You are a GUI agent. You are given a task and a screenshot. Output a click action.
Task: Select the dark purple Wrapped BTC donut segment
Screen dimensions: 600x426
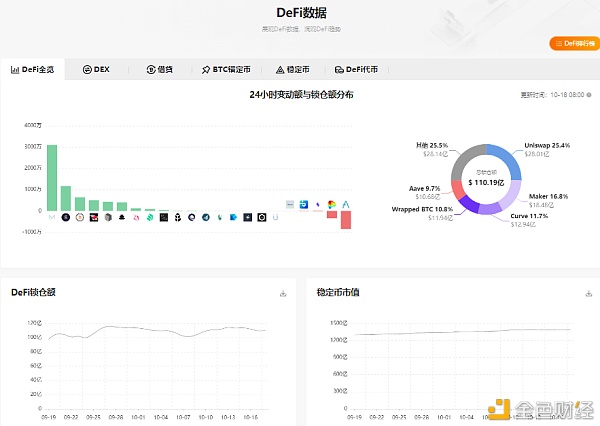click(x=468, y=204)
